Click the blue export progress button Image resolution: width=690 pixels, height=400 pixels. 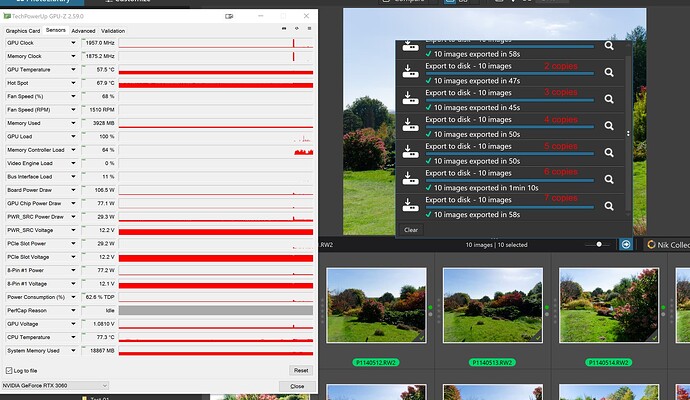[625, 244]
